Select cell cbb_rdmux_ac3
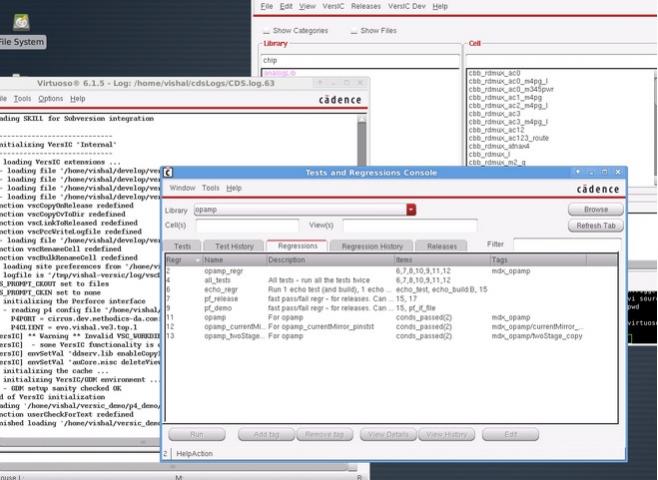 pyautogui.click(x=494, y=114)
